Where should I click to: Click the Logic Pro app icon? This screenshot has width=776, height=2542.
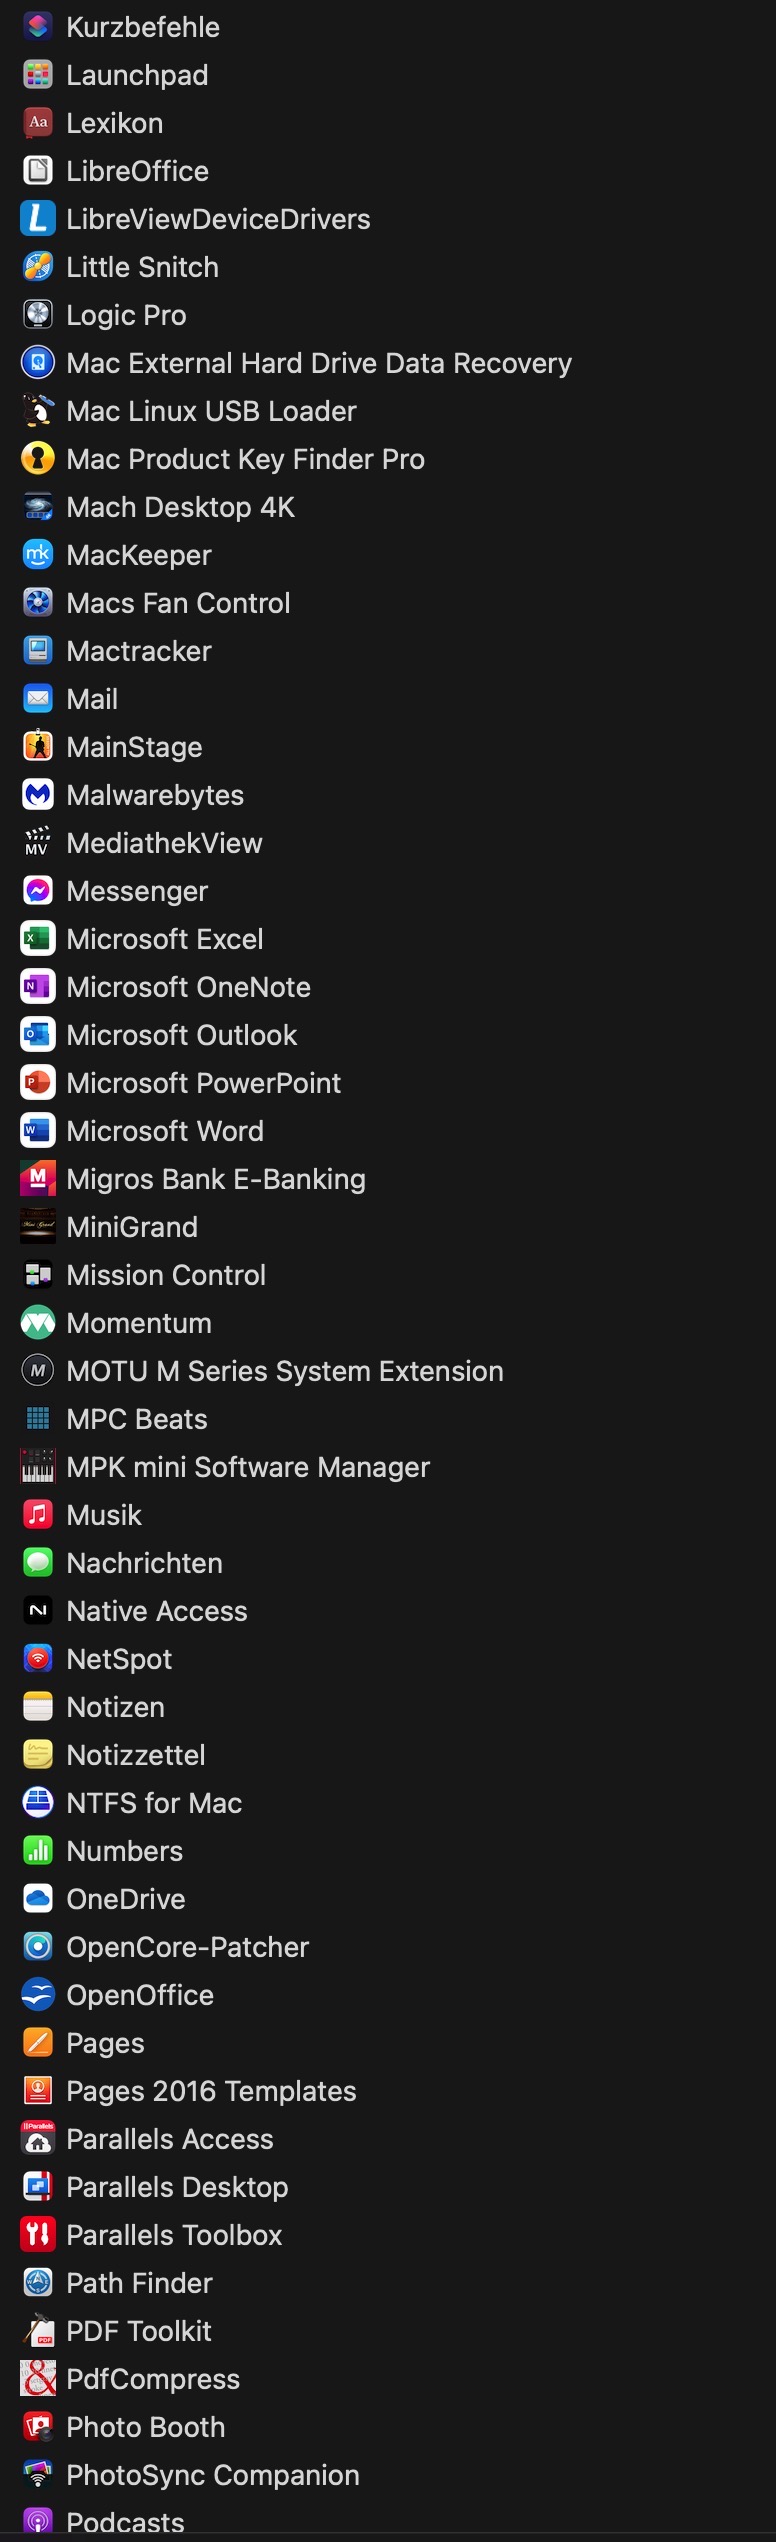pyautogui.click(x=38, y=315)
